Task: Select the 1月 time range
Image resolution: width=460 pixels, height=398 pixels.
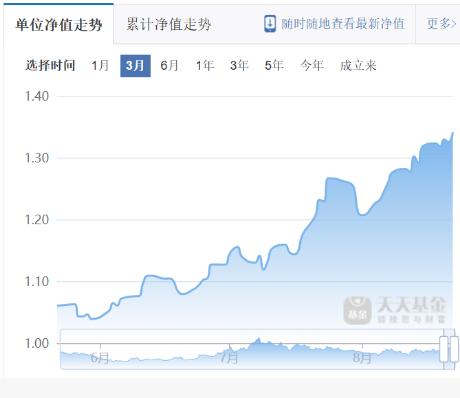Action: (100, 65)
